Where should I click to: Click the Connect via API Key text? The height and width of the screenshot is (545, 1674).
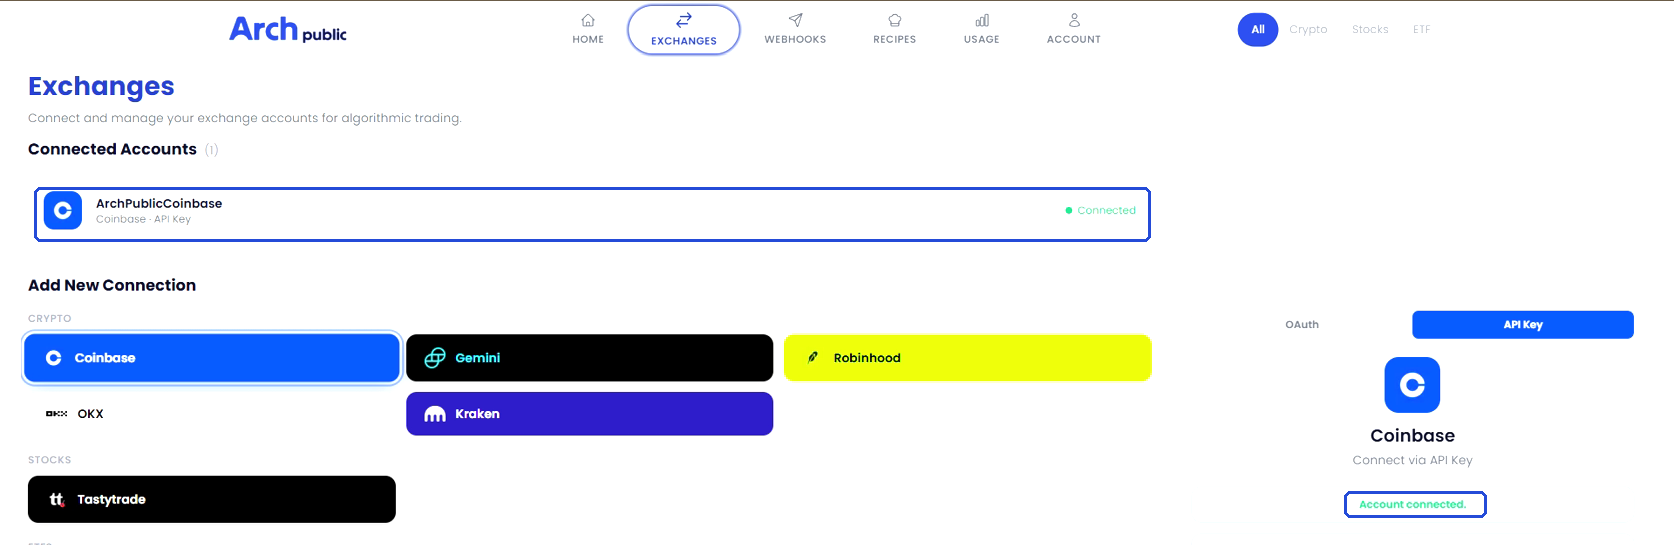click(1412, 461)
